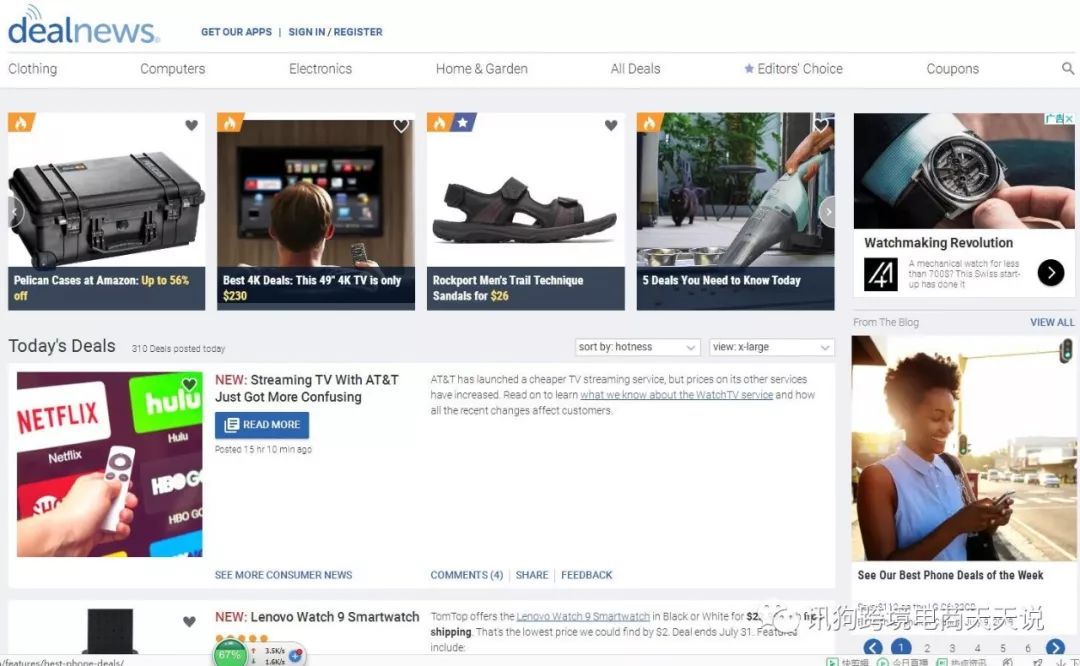Click READ MORE button
The width and height of the screenshot is (1080, 666).
point(262,425)
